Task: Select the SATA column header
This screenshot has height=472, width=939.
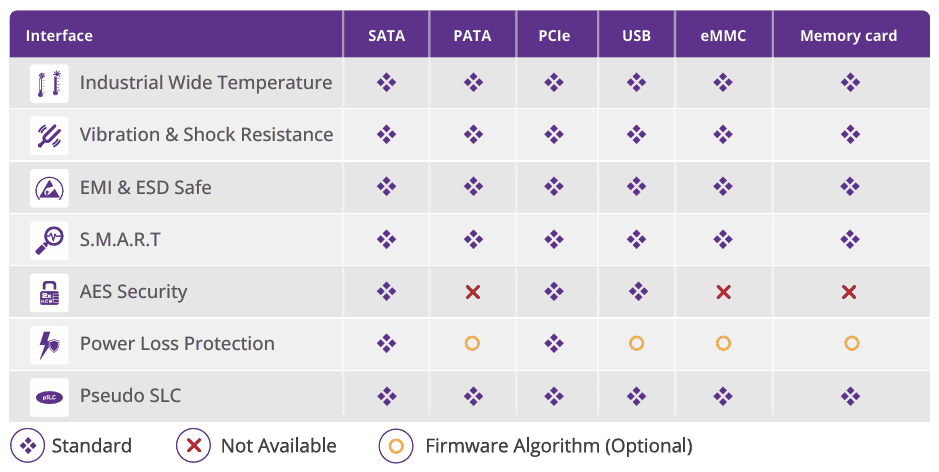Action: pos(387,36)
